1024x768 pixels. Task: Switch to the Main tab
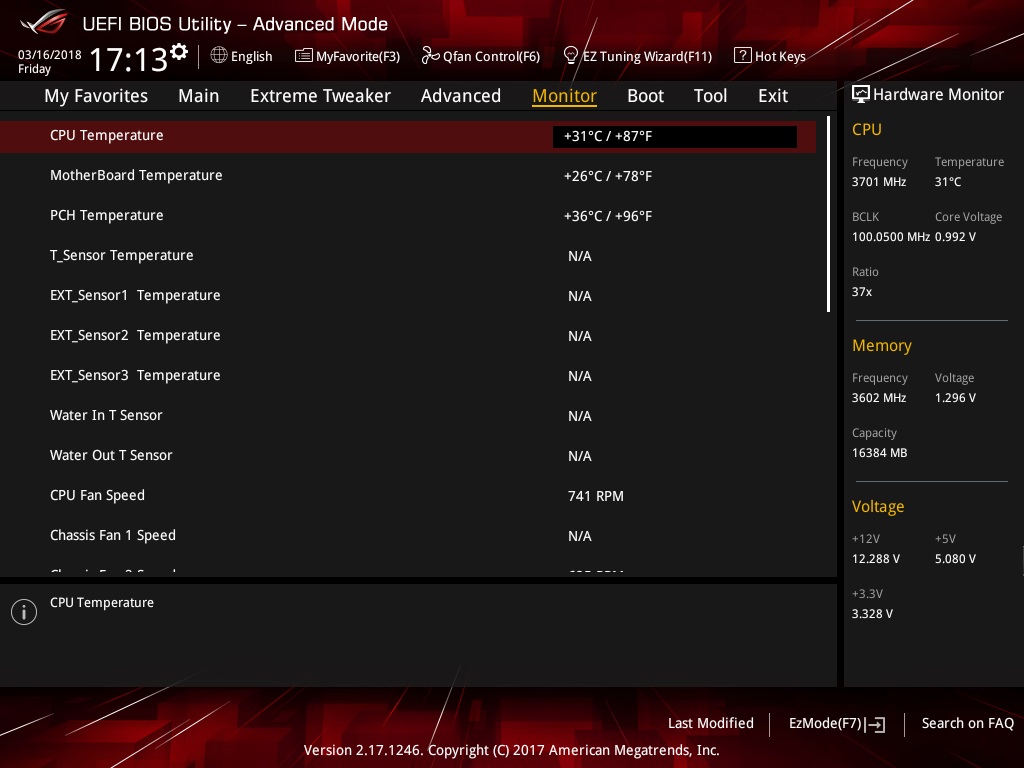(x=199, y=96)
